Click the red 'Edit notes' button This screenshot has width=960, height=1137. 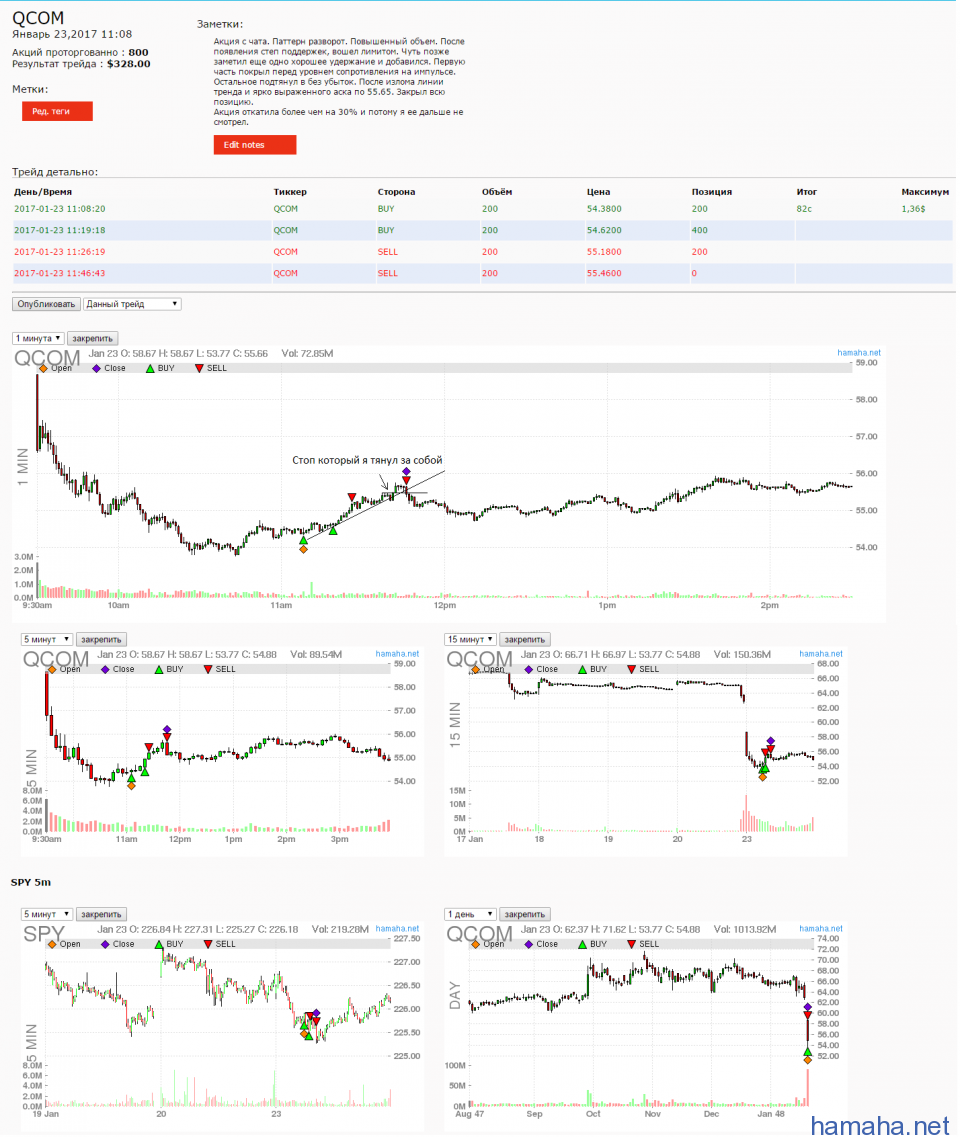click(x=255, y=144)
